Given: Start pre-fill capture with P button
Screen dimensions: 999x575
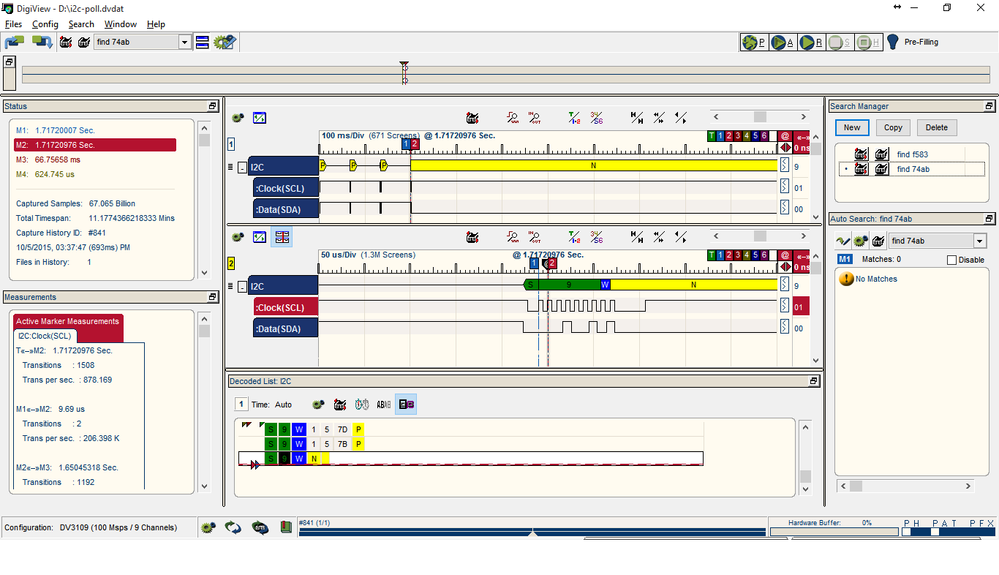Looking at the screenshot, I should tap(754, 42).
